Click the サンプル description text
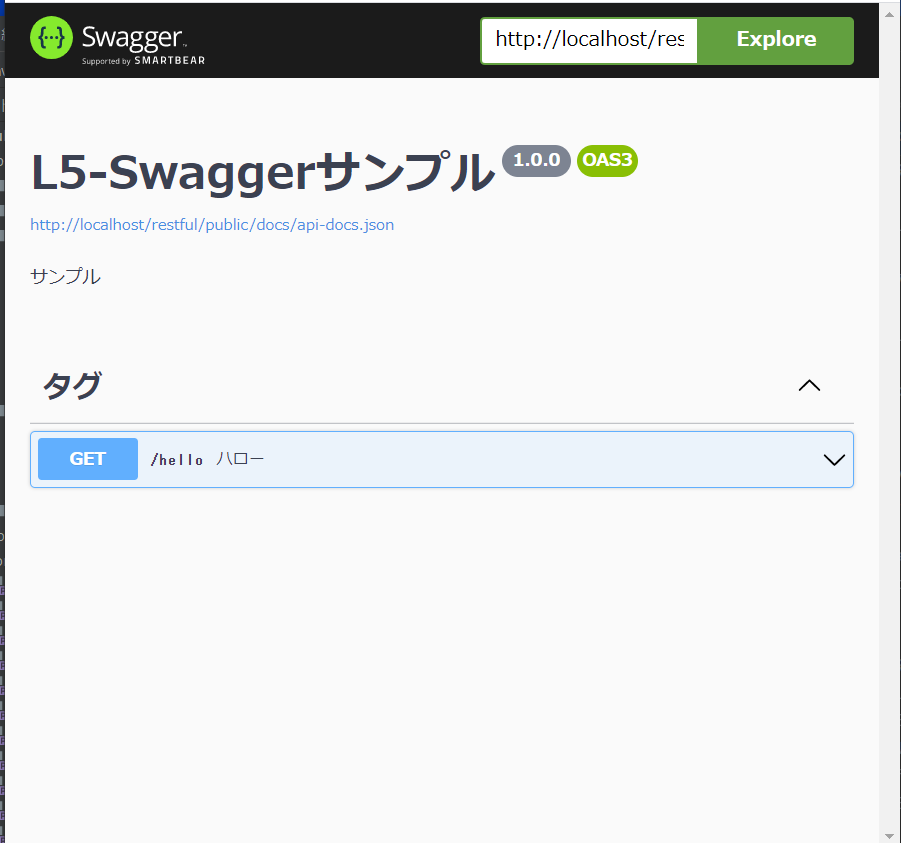This screenshot has width=901, height=843. [66, 276]
